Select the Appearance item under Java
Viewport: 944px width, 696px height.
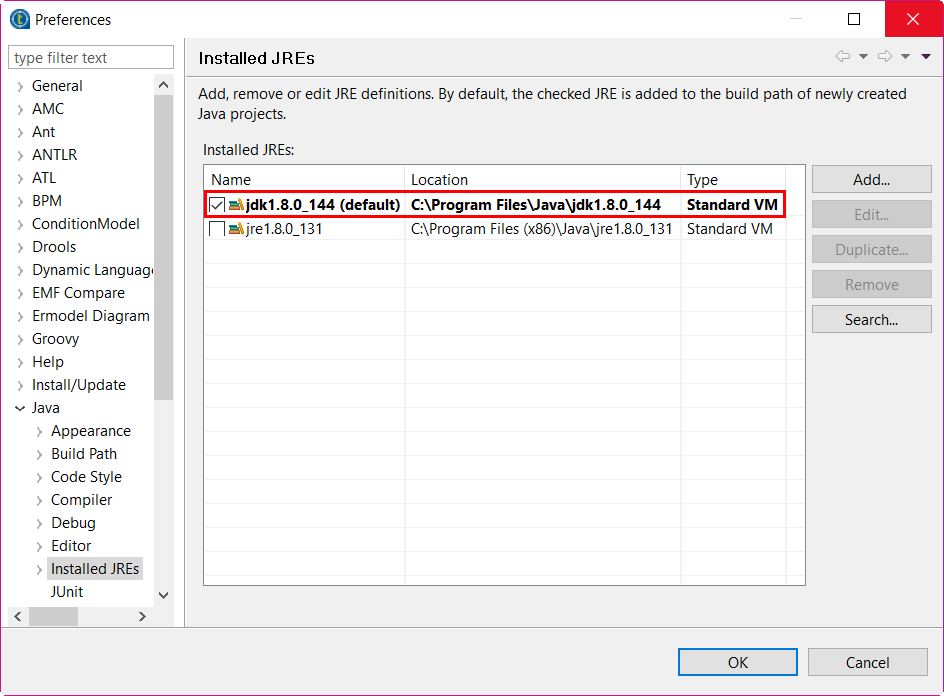point(91,431)
